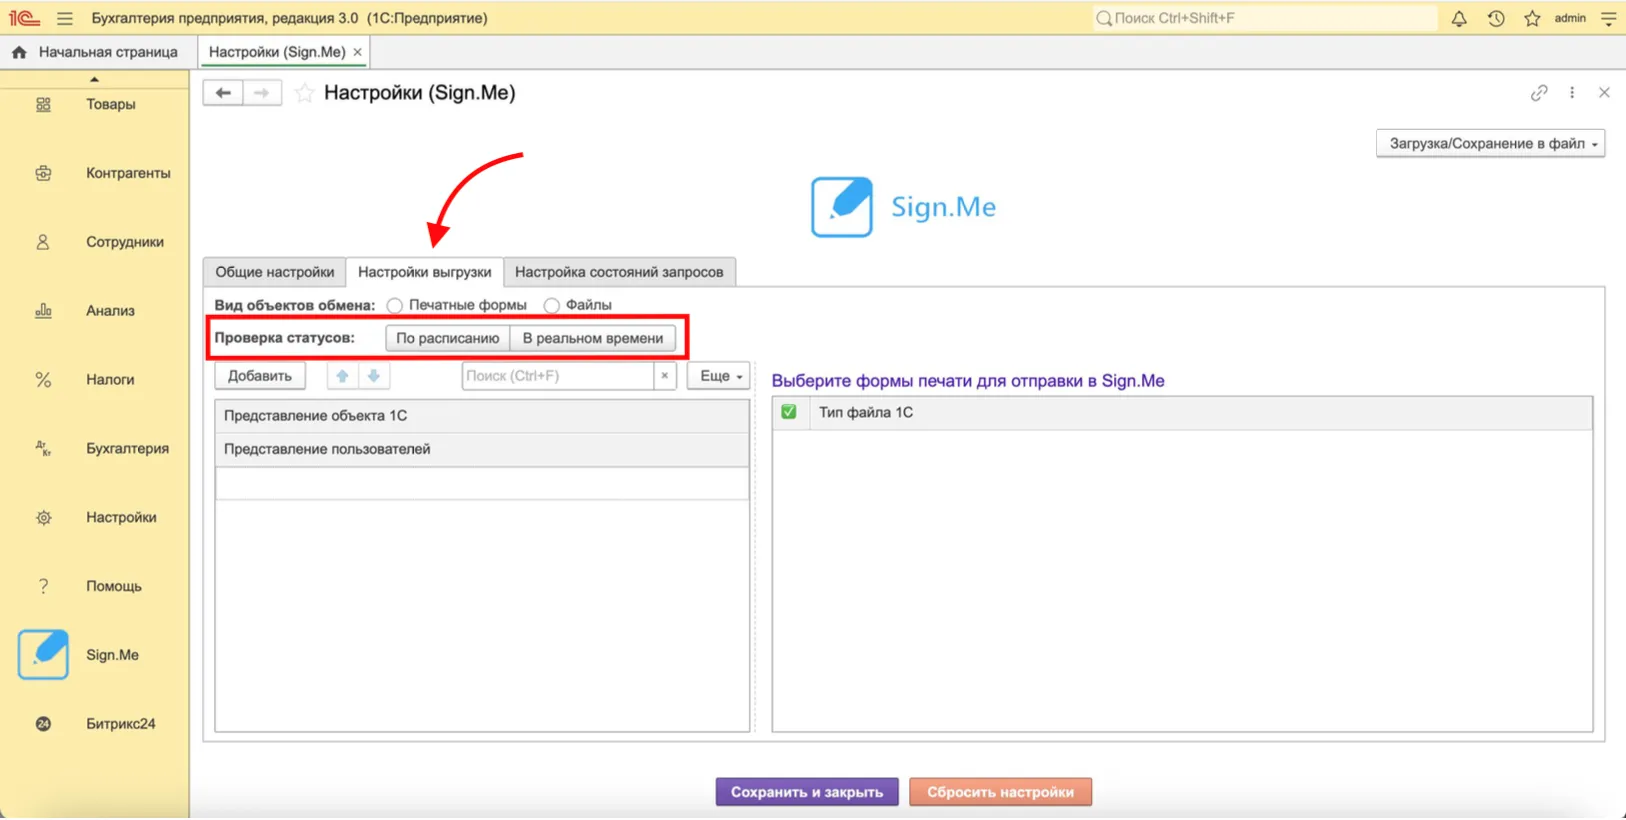Viewport: 1626px width, 820px height.
Task: Click Сбросить настройки button
Action: click(x=1000, y=792)
